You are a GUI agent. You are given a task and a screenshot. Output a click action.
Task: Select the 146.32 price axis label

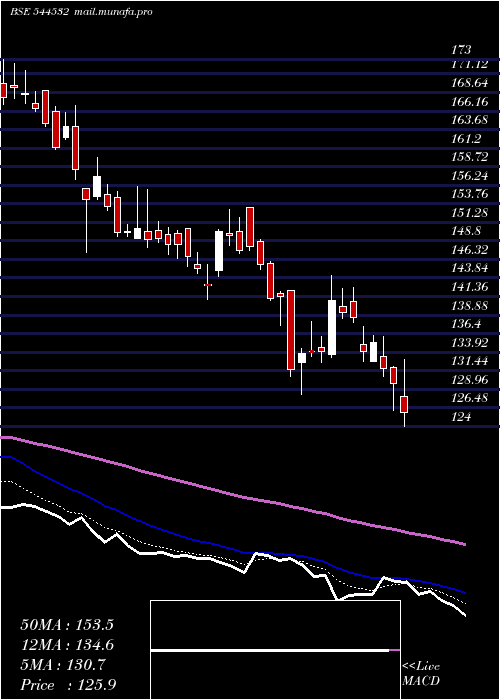pos(469,250)
